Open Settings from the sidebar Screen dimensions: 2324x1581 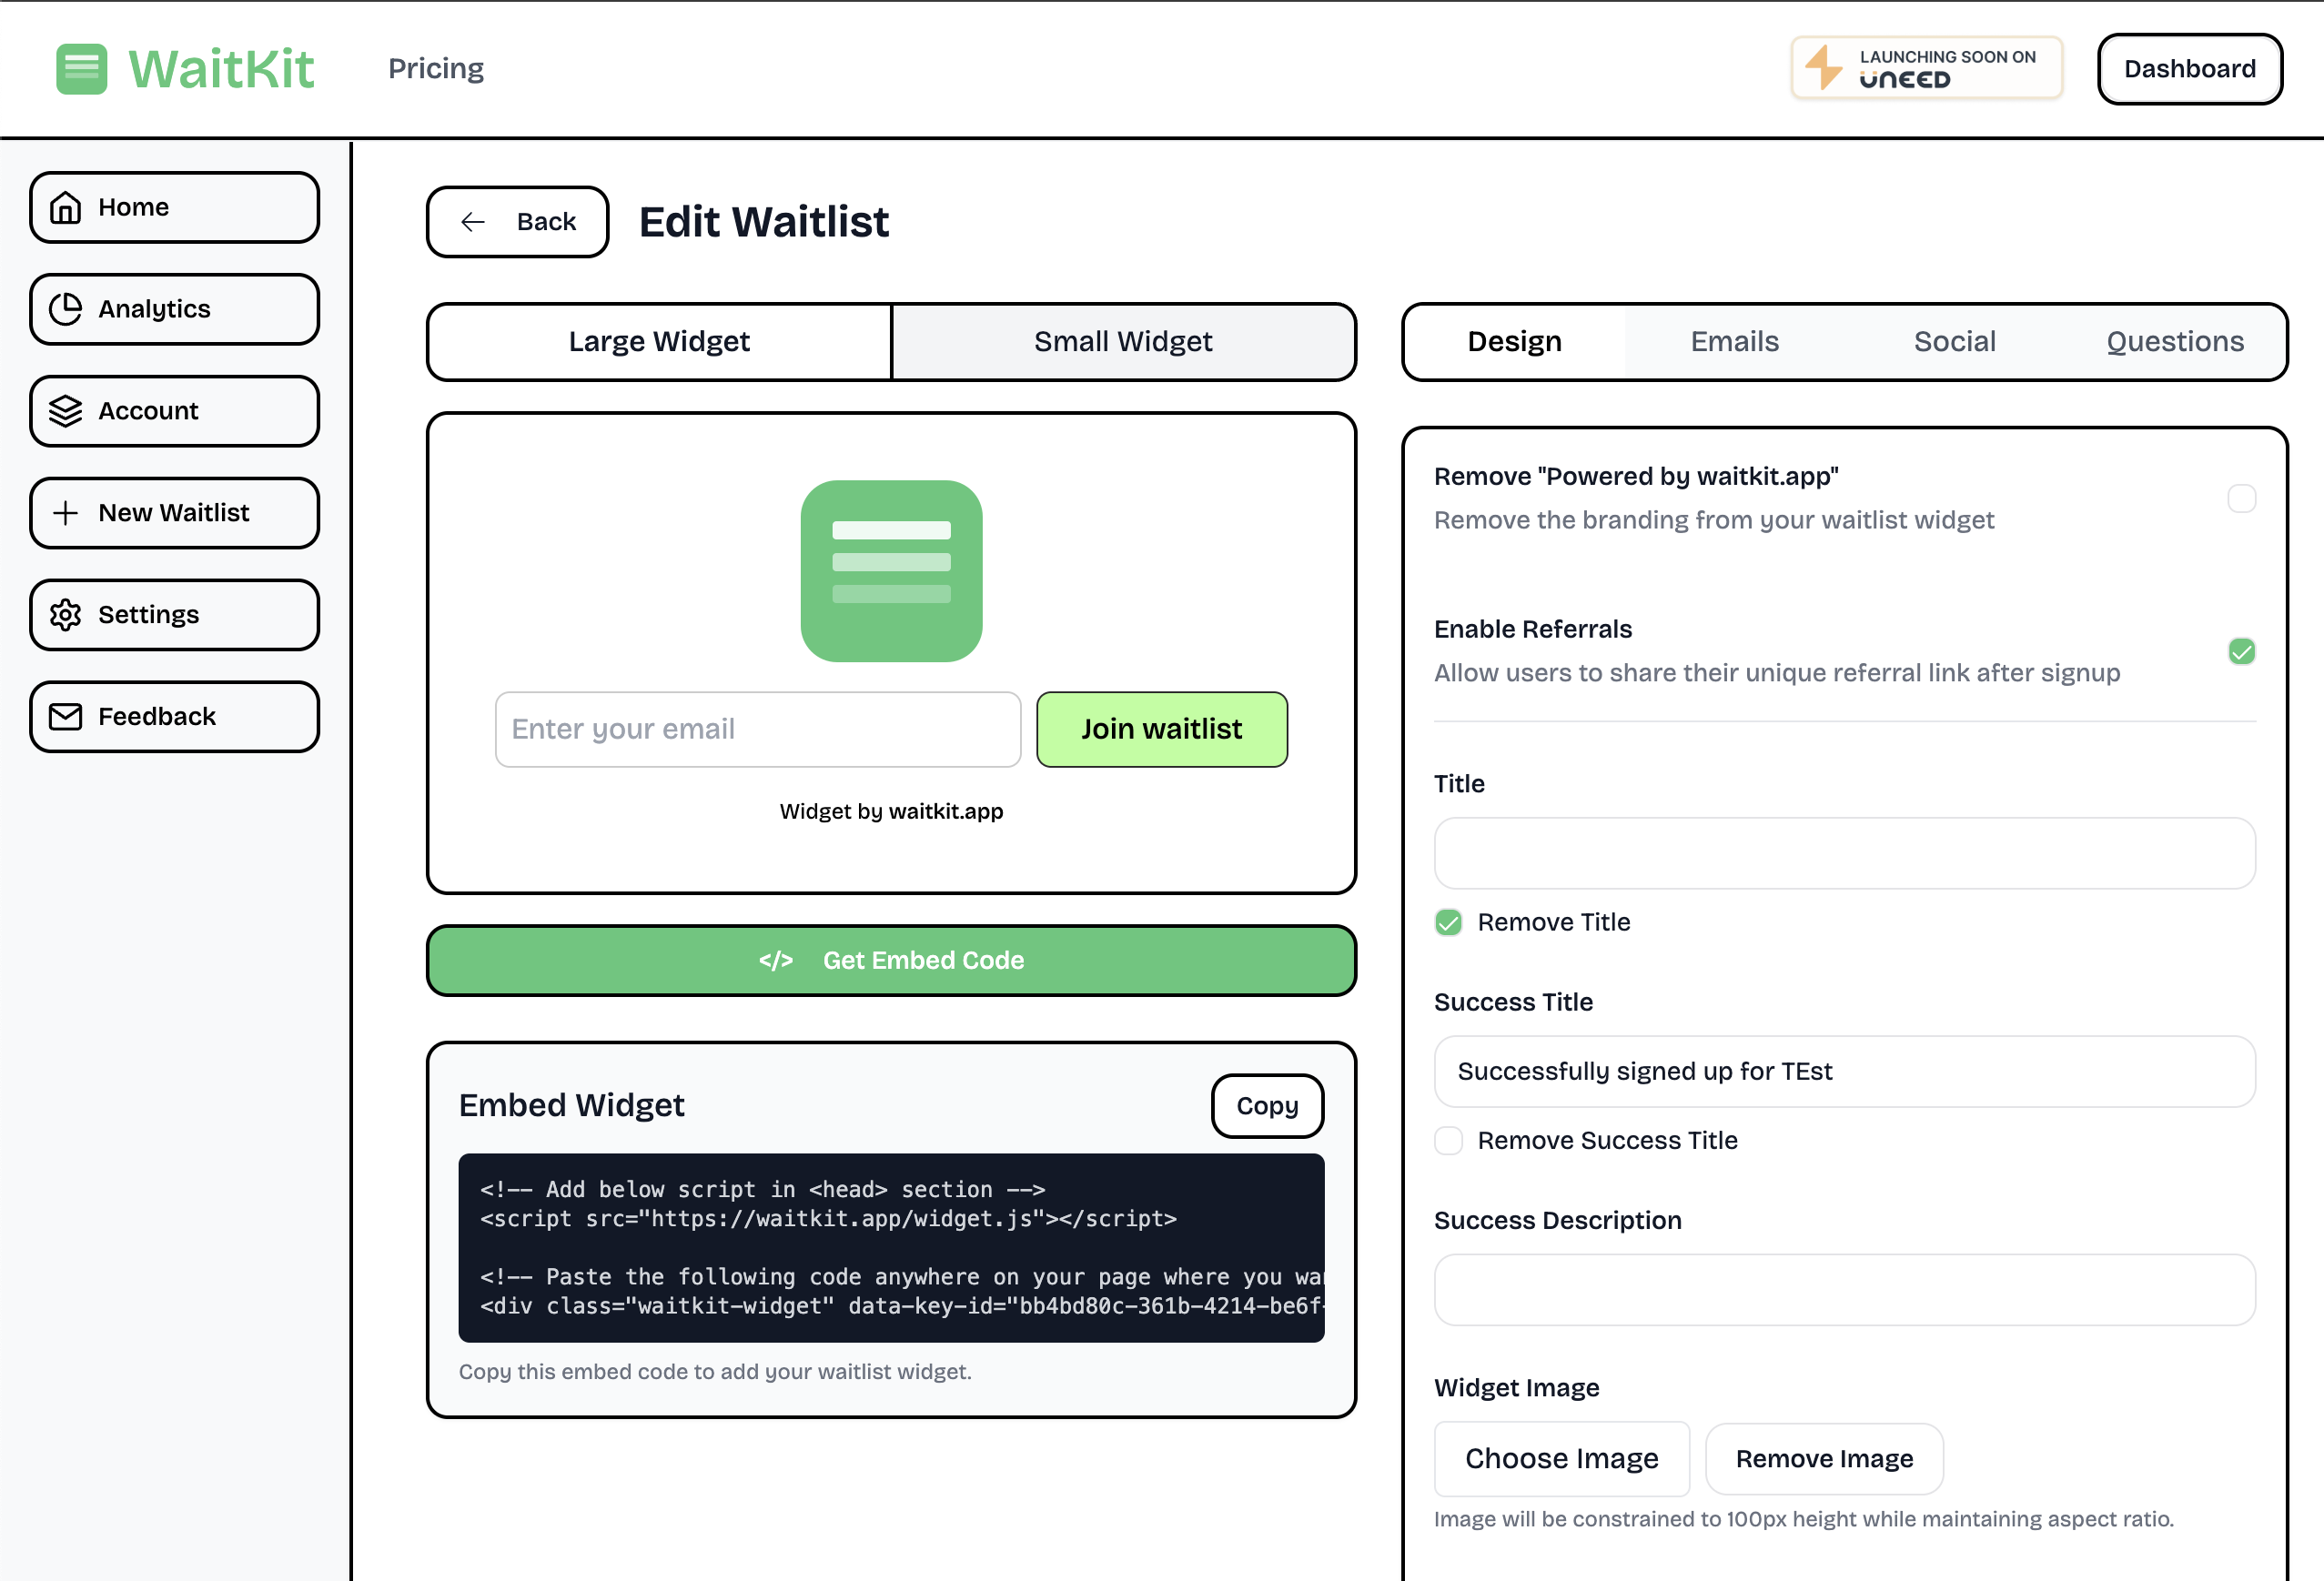(174, 615)
